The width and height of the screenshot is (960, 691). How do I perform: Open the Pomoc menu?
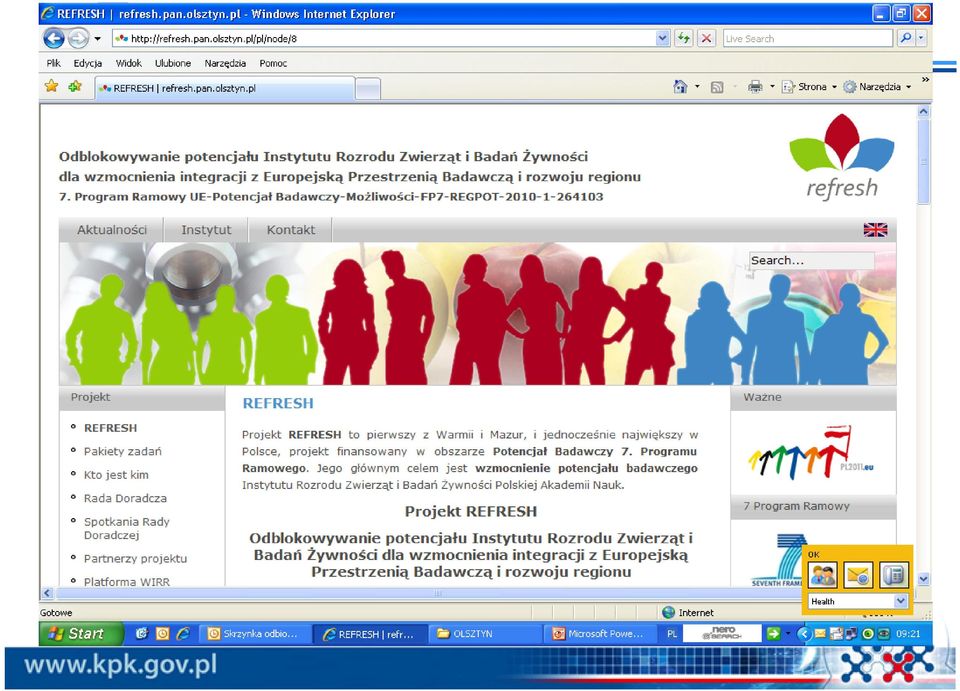[x=273, y=63]
